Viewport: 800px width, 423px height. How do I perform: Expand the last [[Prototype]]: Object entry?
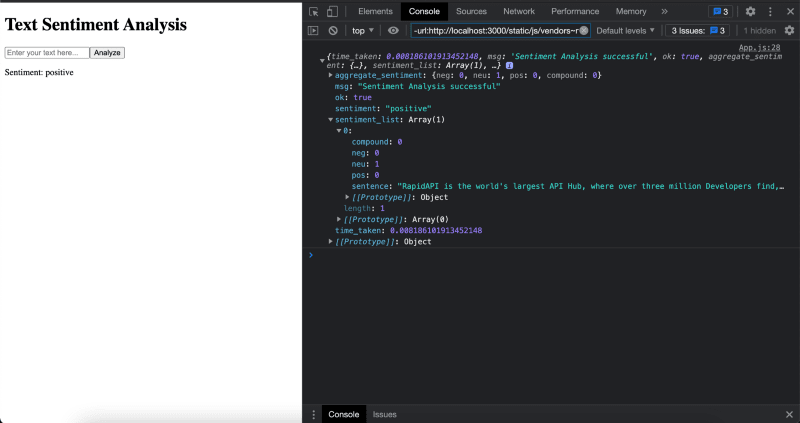(x=331, y=241)
